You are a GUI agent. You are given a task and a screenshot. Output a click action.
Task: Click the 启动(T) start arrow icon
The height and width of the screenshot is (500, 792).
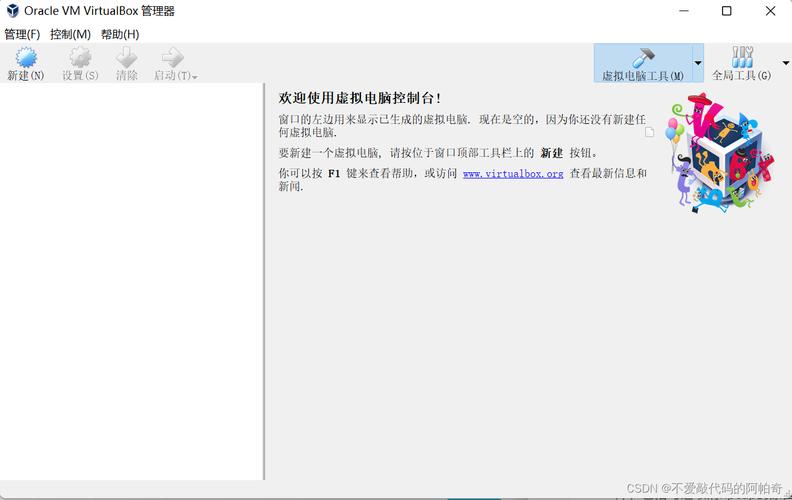pyautogui.click(x=172, y=58)
